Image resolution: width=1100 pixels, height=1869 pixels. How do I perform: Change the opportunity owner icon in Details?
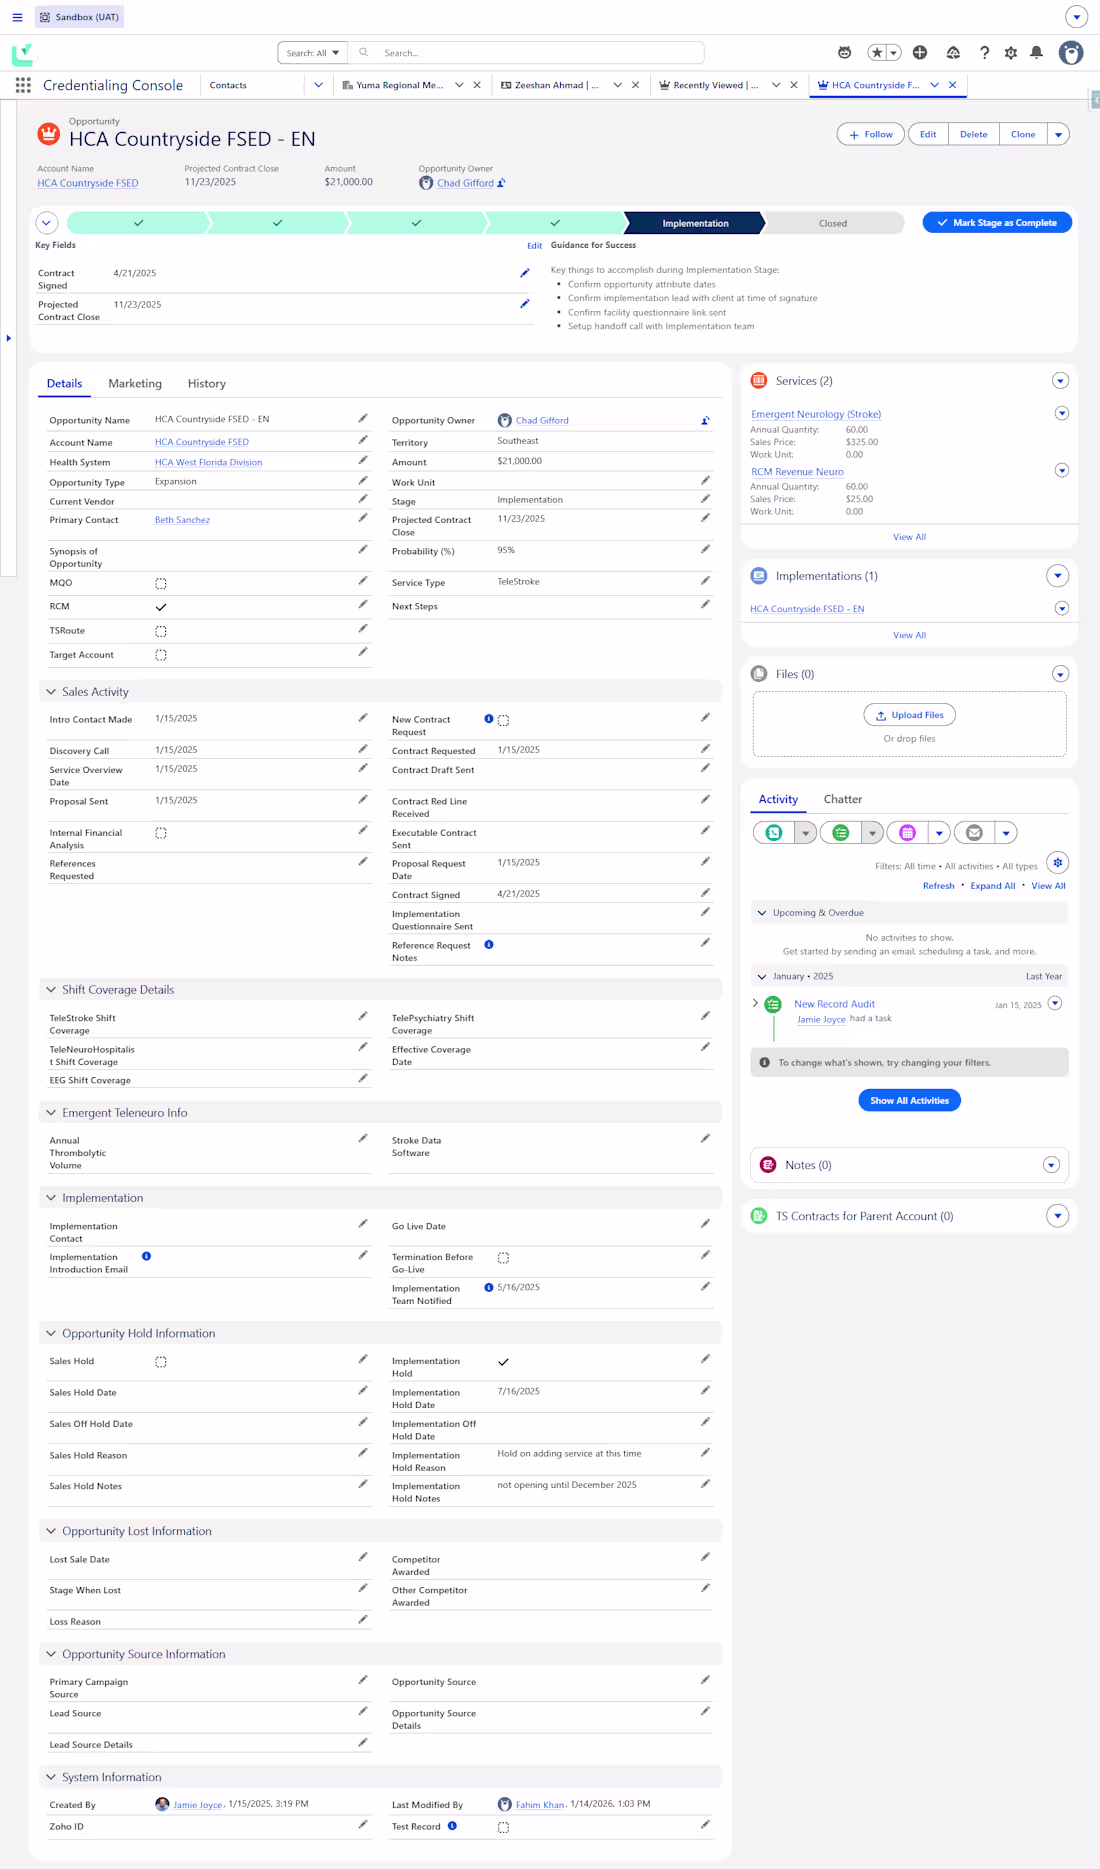705,421
